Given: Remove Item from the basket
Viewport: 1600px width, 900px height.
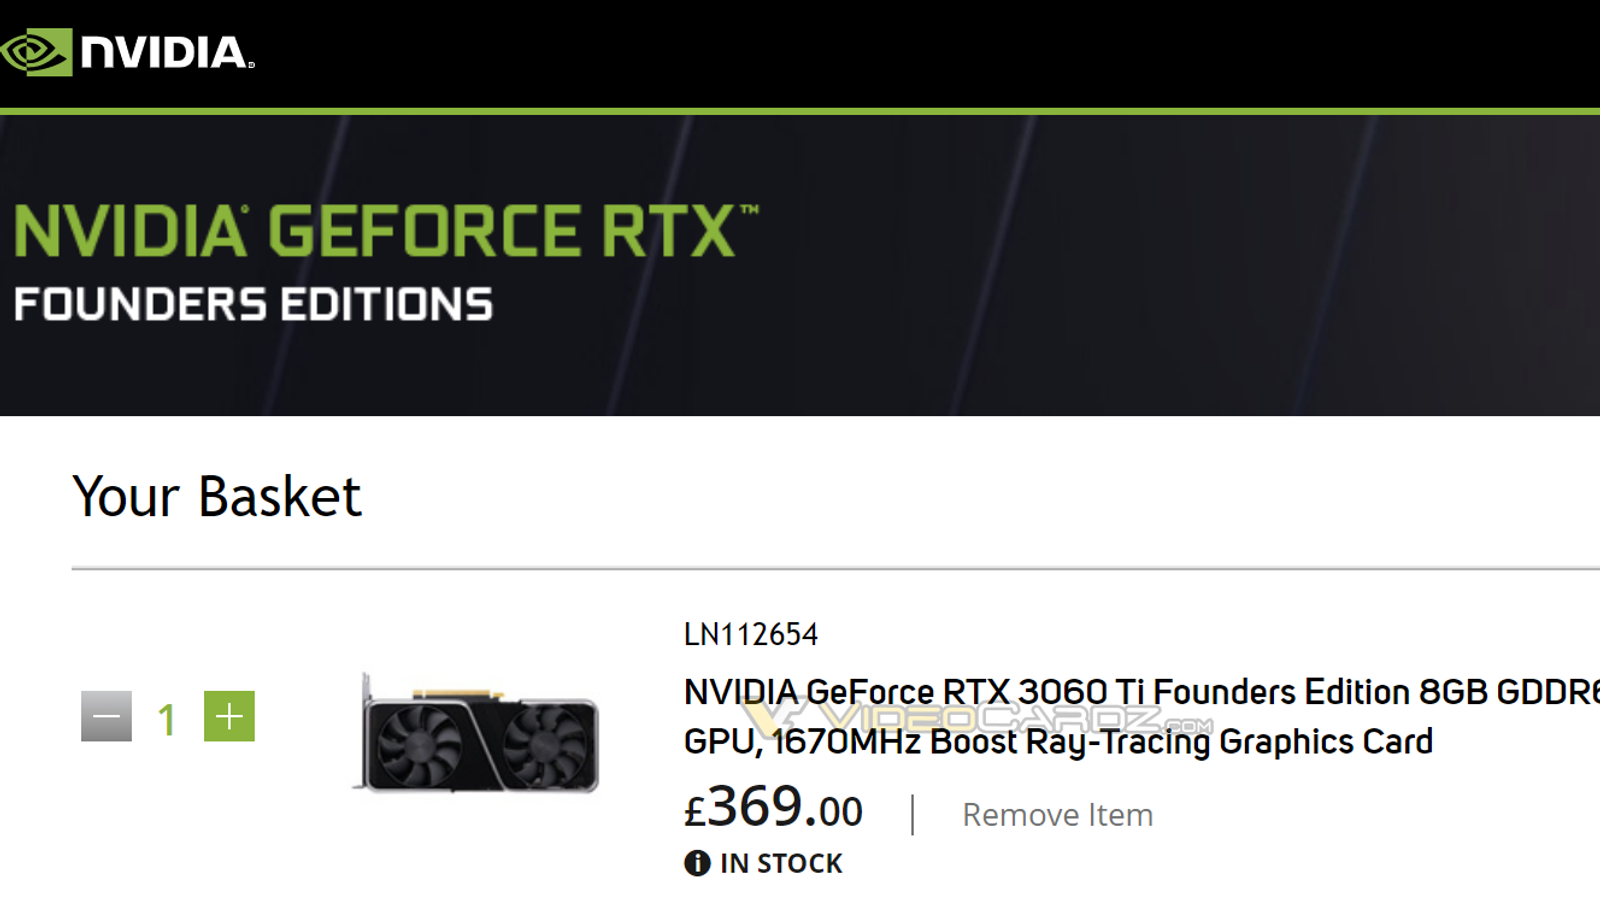Looking at the screenshot, I should 1057,815.
